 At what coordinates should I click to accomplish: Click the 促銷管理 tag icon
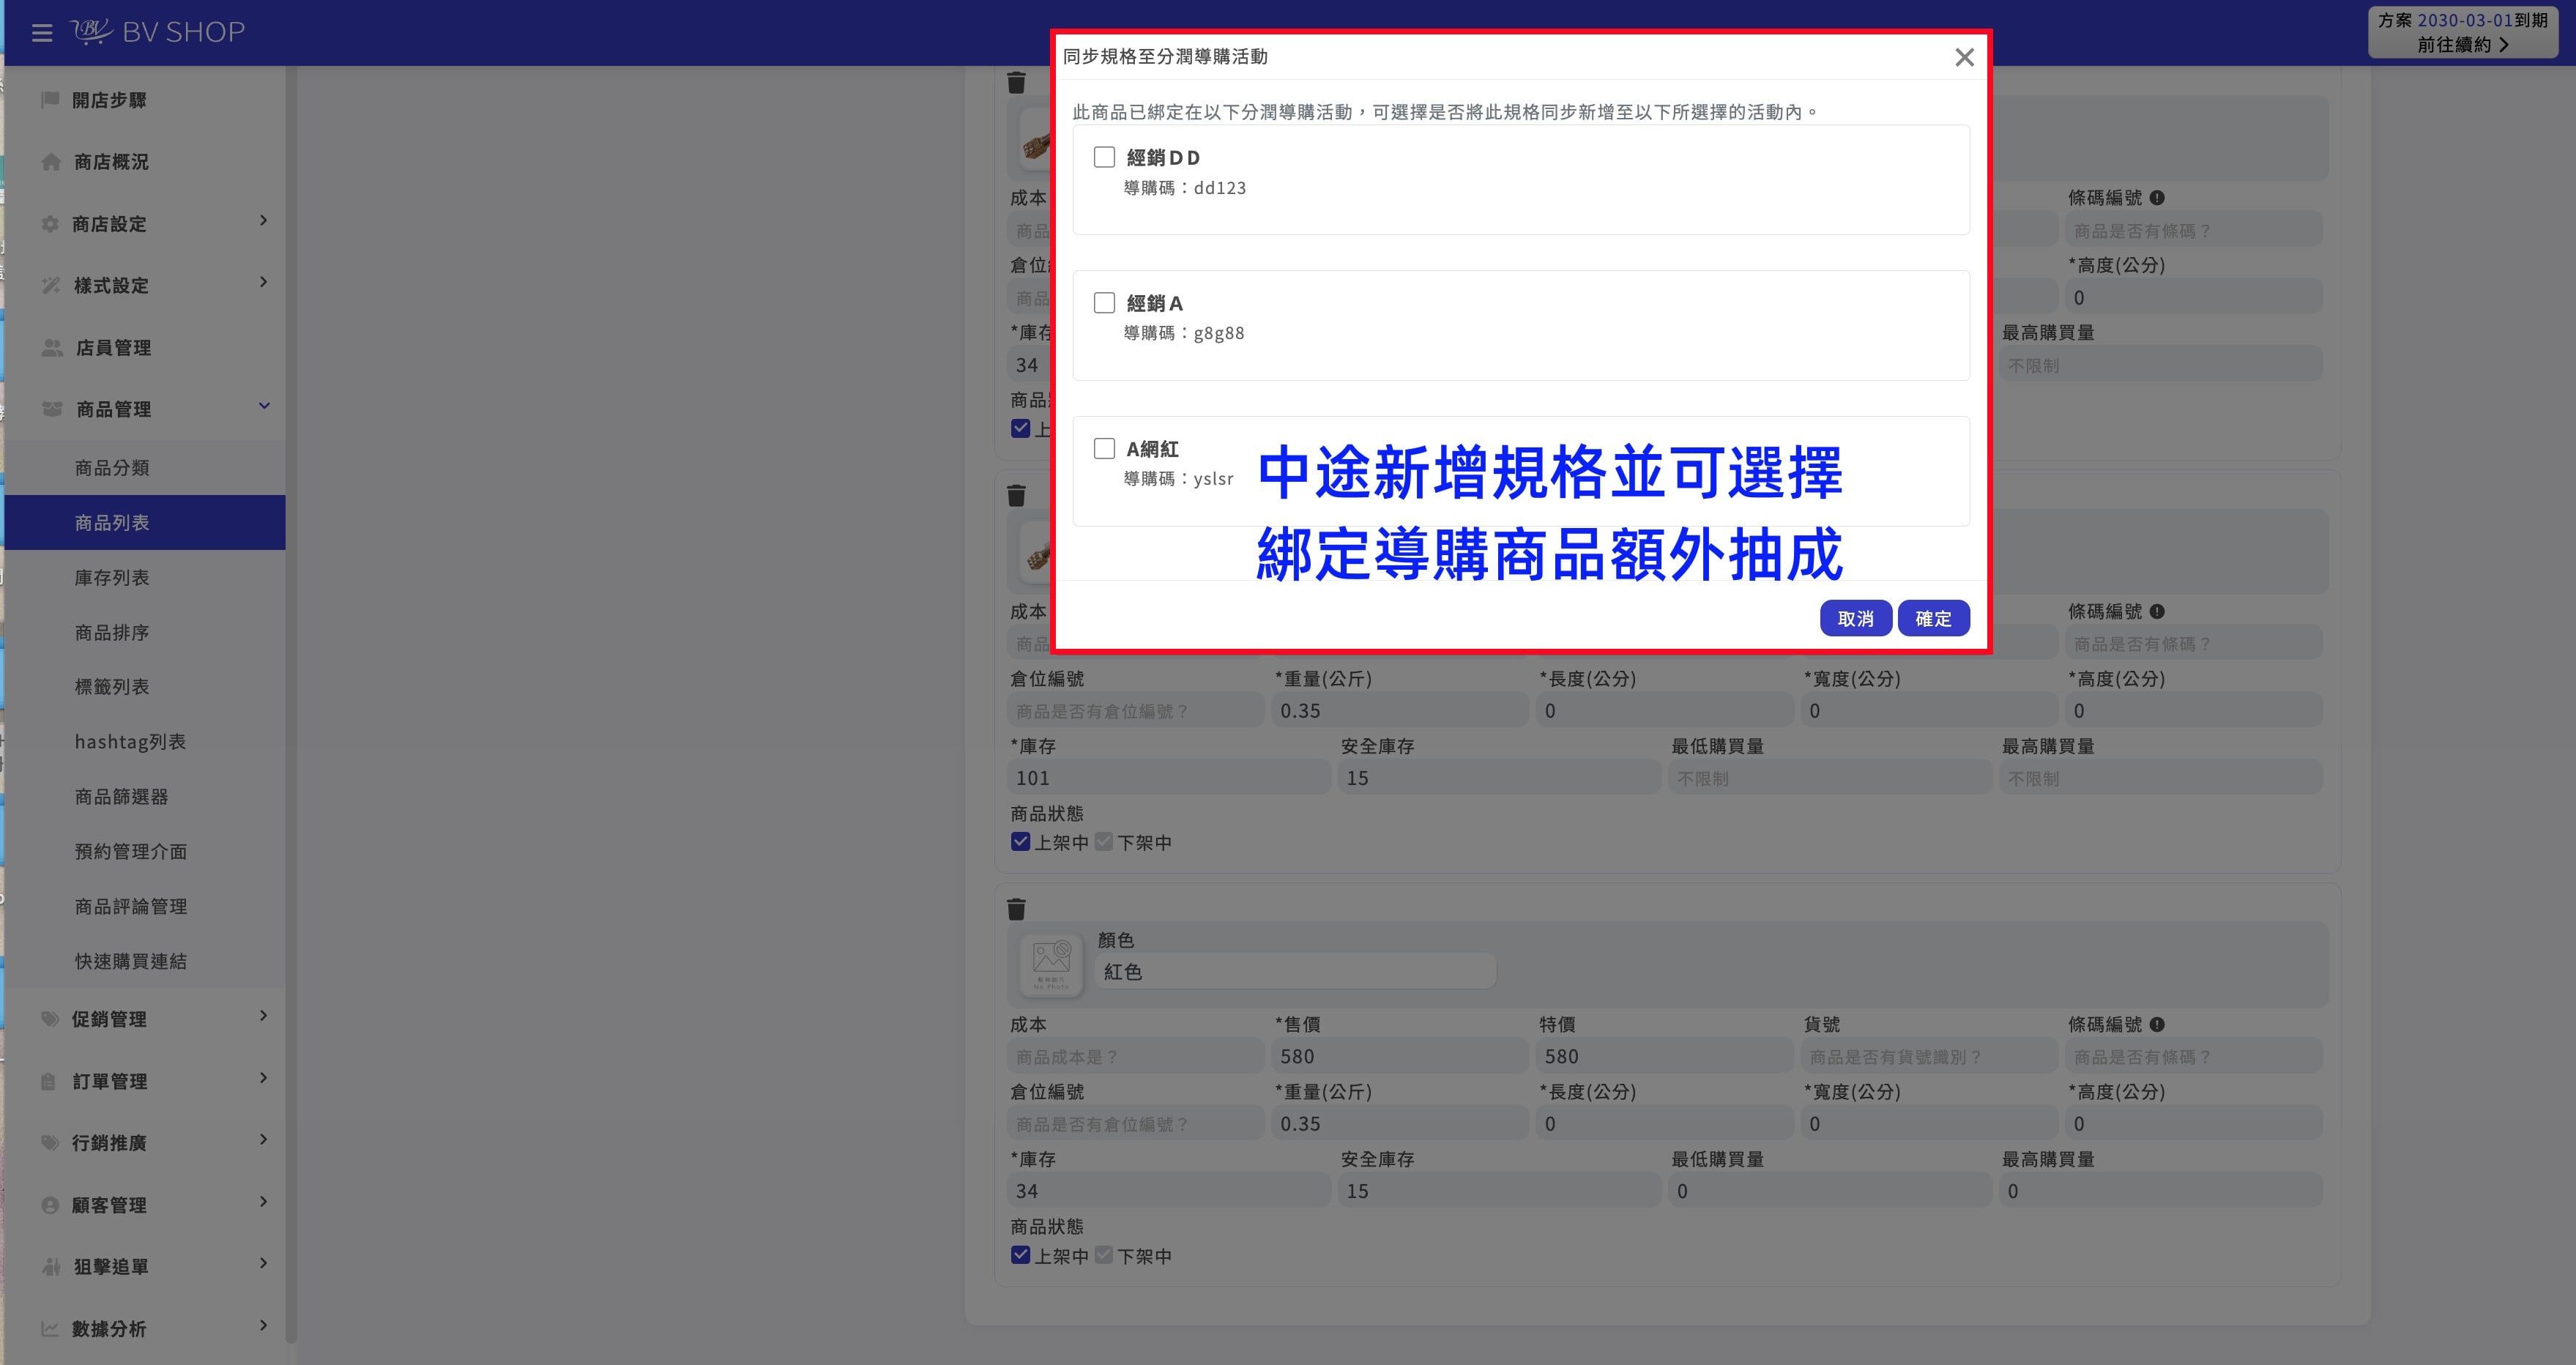50,1019
